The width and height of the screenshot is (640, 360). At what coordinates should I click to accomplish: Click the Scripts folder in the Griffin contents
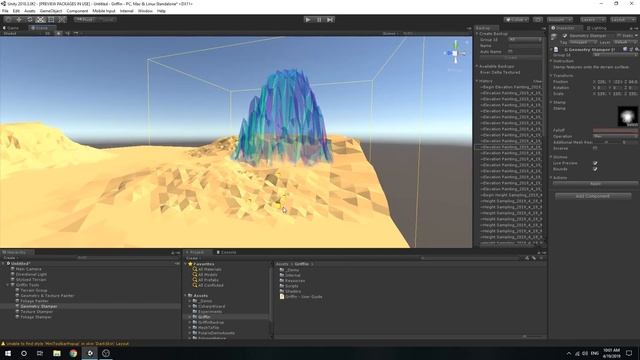(289, 286)
